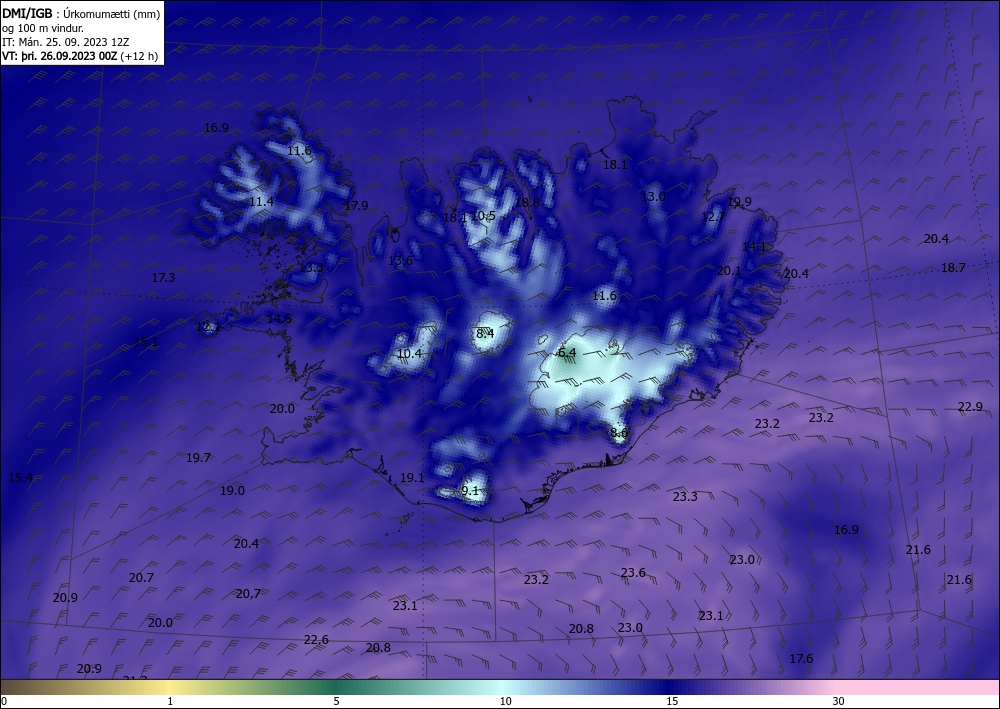Click the 15.4 value at the left edge
This screenshot has height=709, width=1000.
20,477
